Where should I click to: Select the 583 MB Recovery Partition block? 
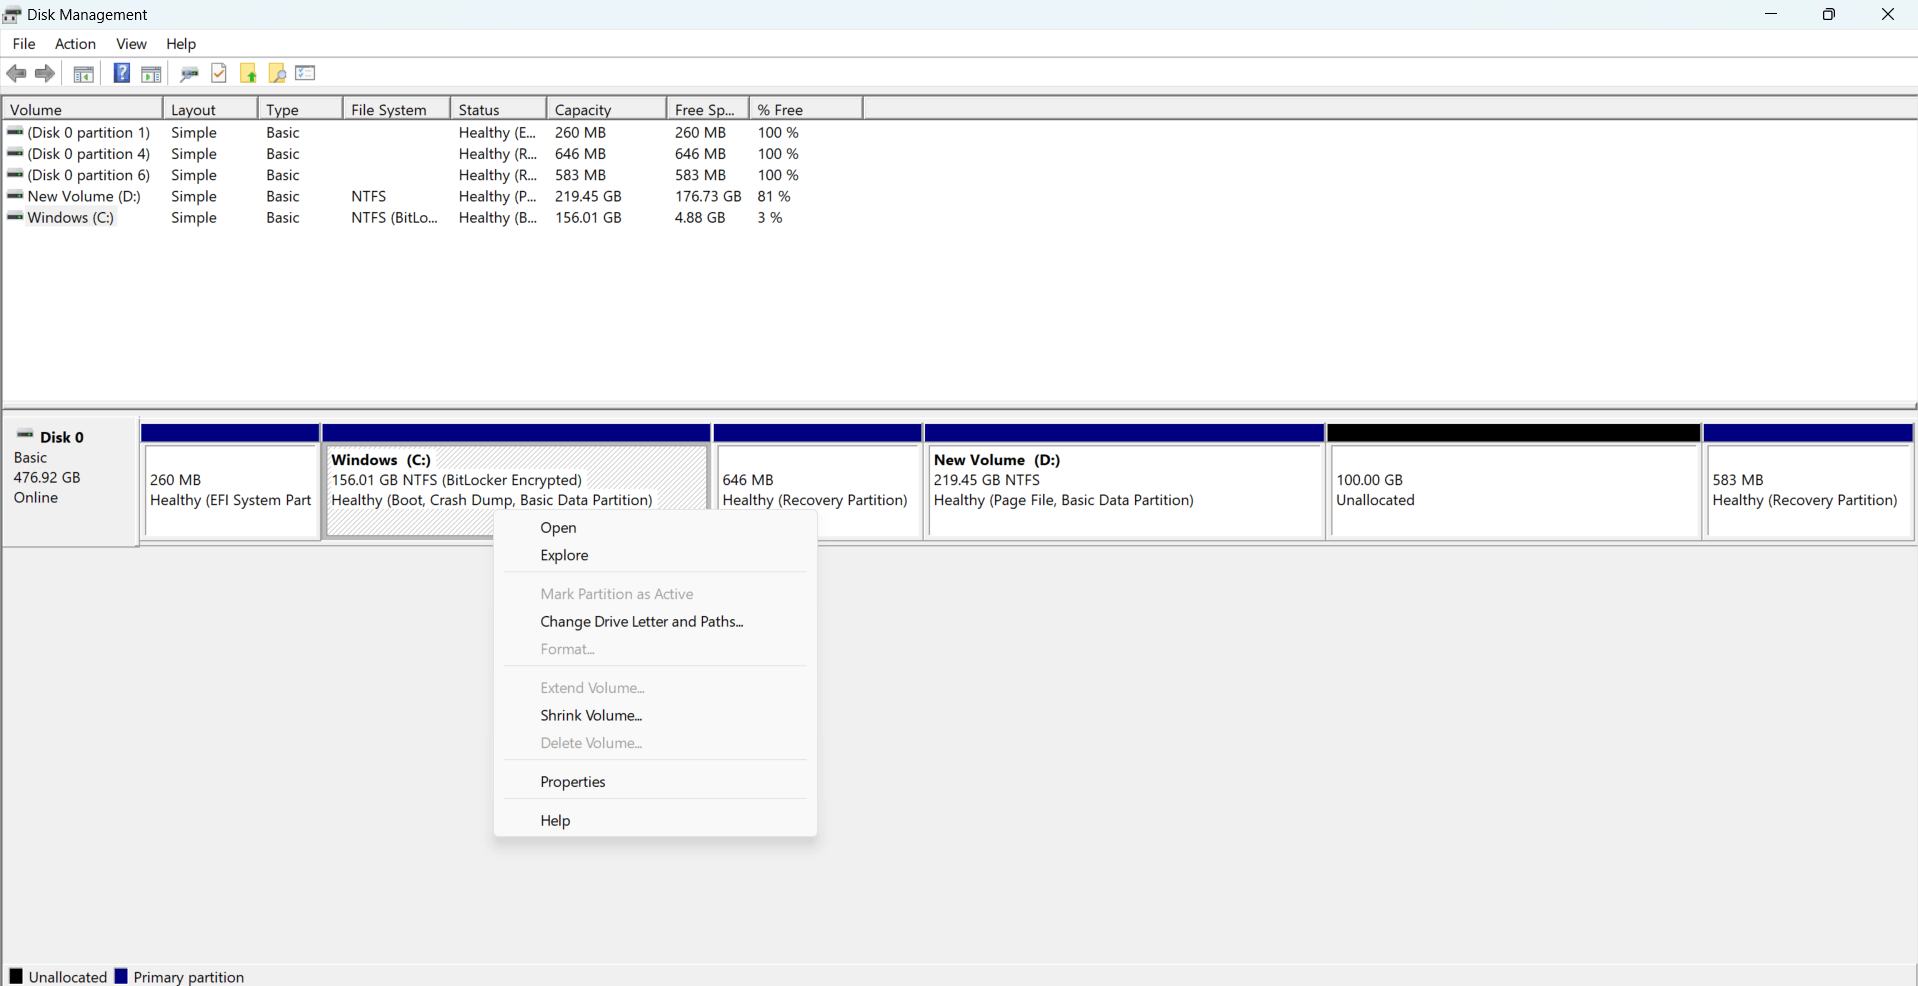tap(1809, 482)
